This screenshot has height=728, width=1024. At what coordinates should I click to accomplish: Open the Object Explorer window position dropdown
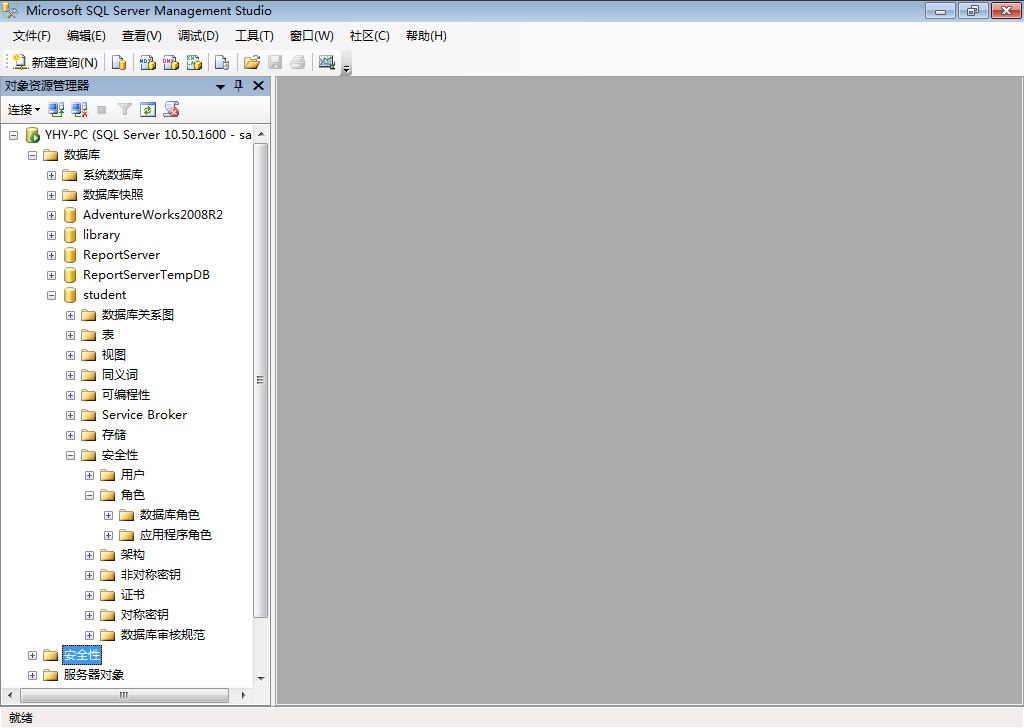[220, 86]
